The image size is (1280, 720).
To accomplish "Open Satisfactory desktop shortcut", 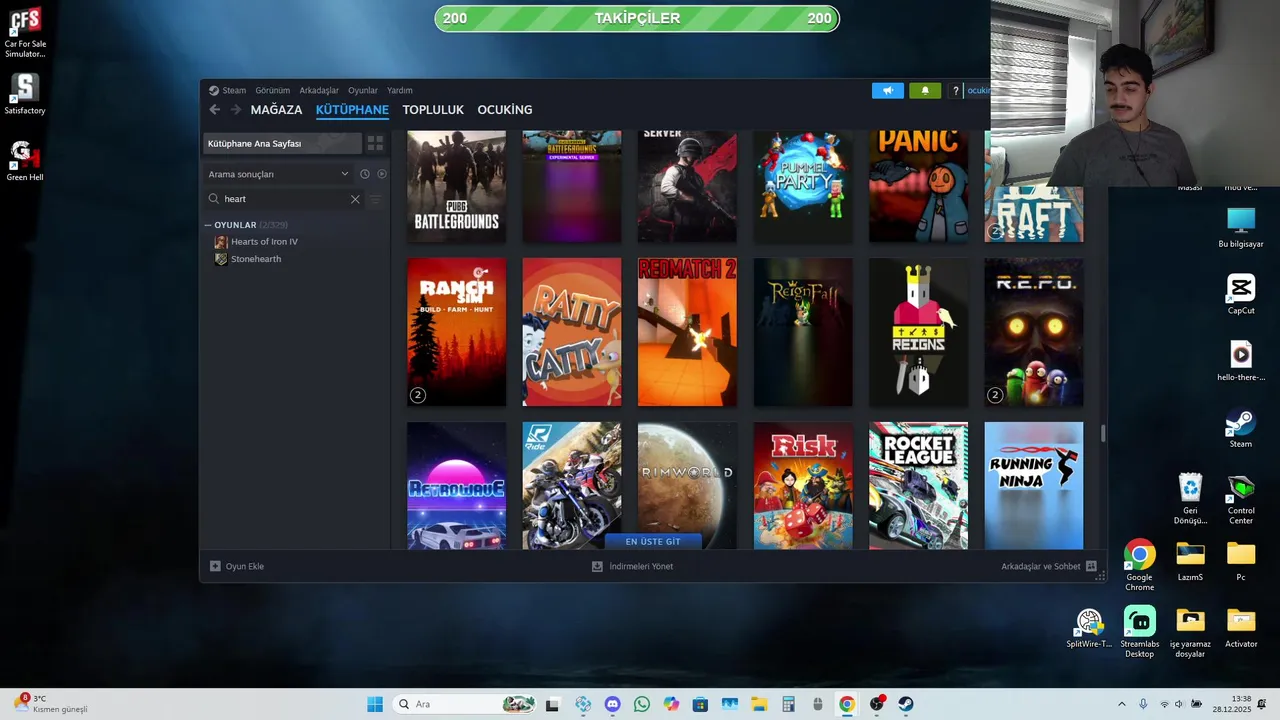I will [x=25, y=95].
